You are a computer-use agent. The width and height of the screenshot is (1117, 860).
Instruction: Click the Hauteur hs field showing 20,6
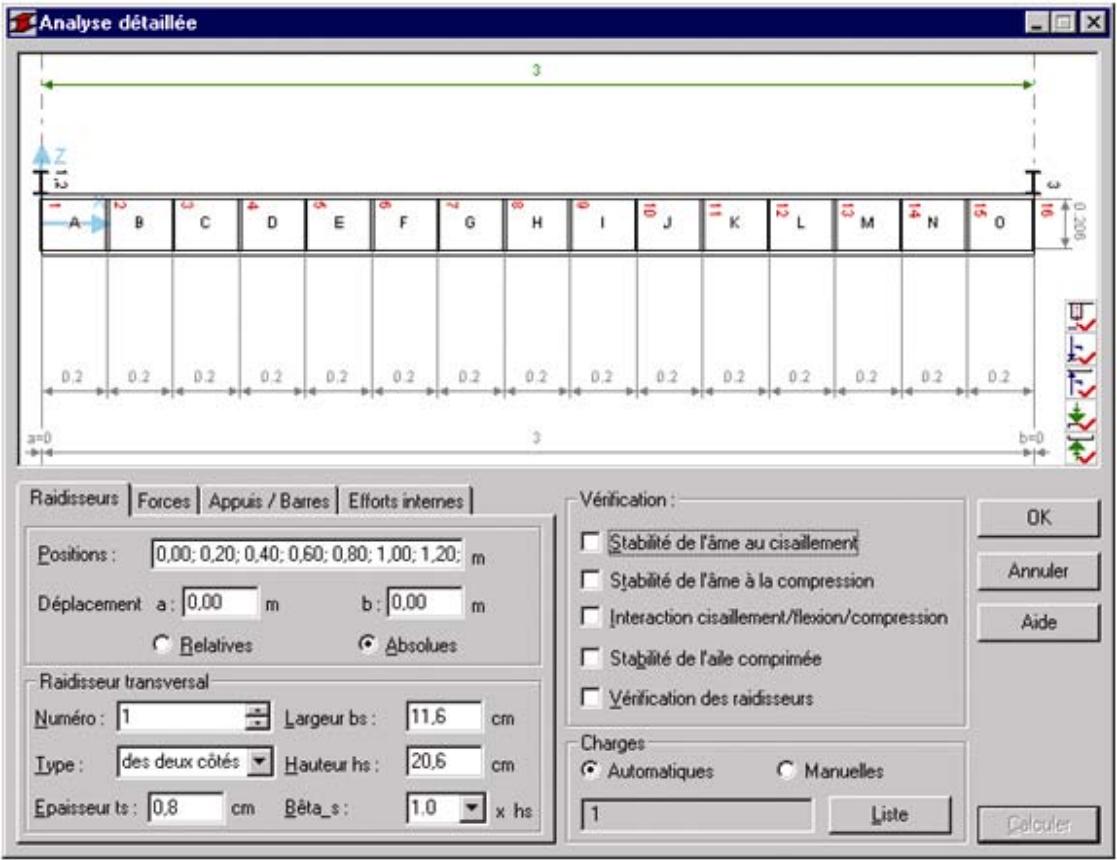tap(444, 762)
